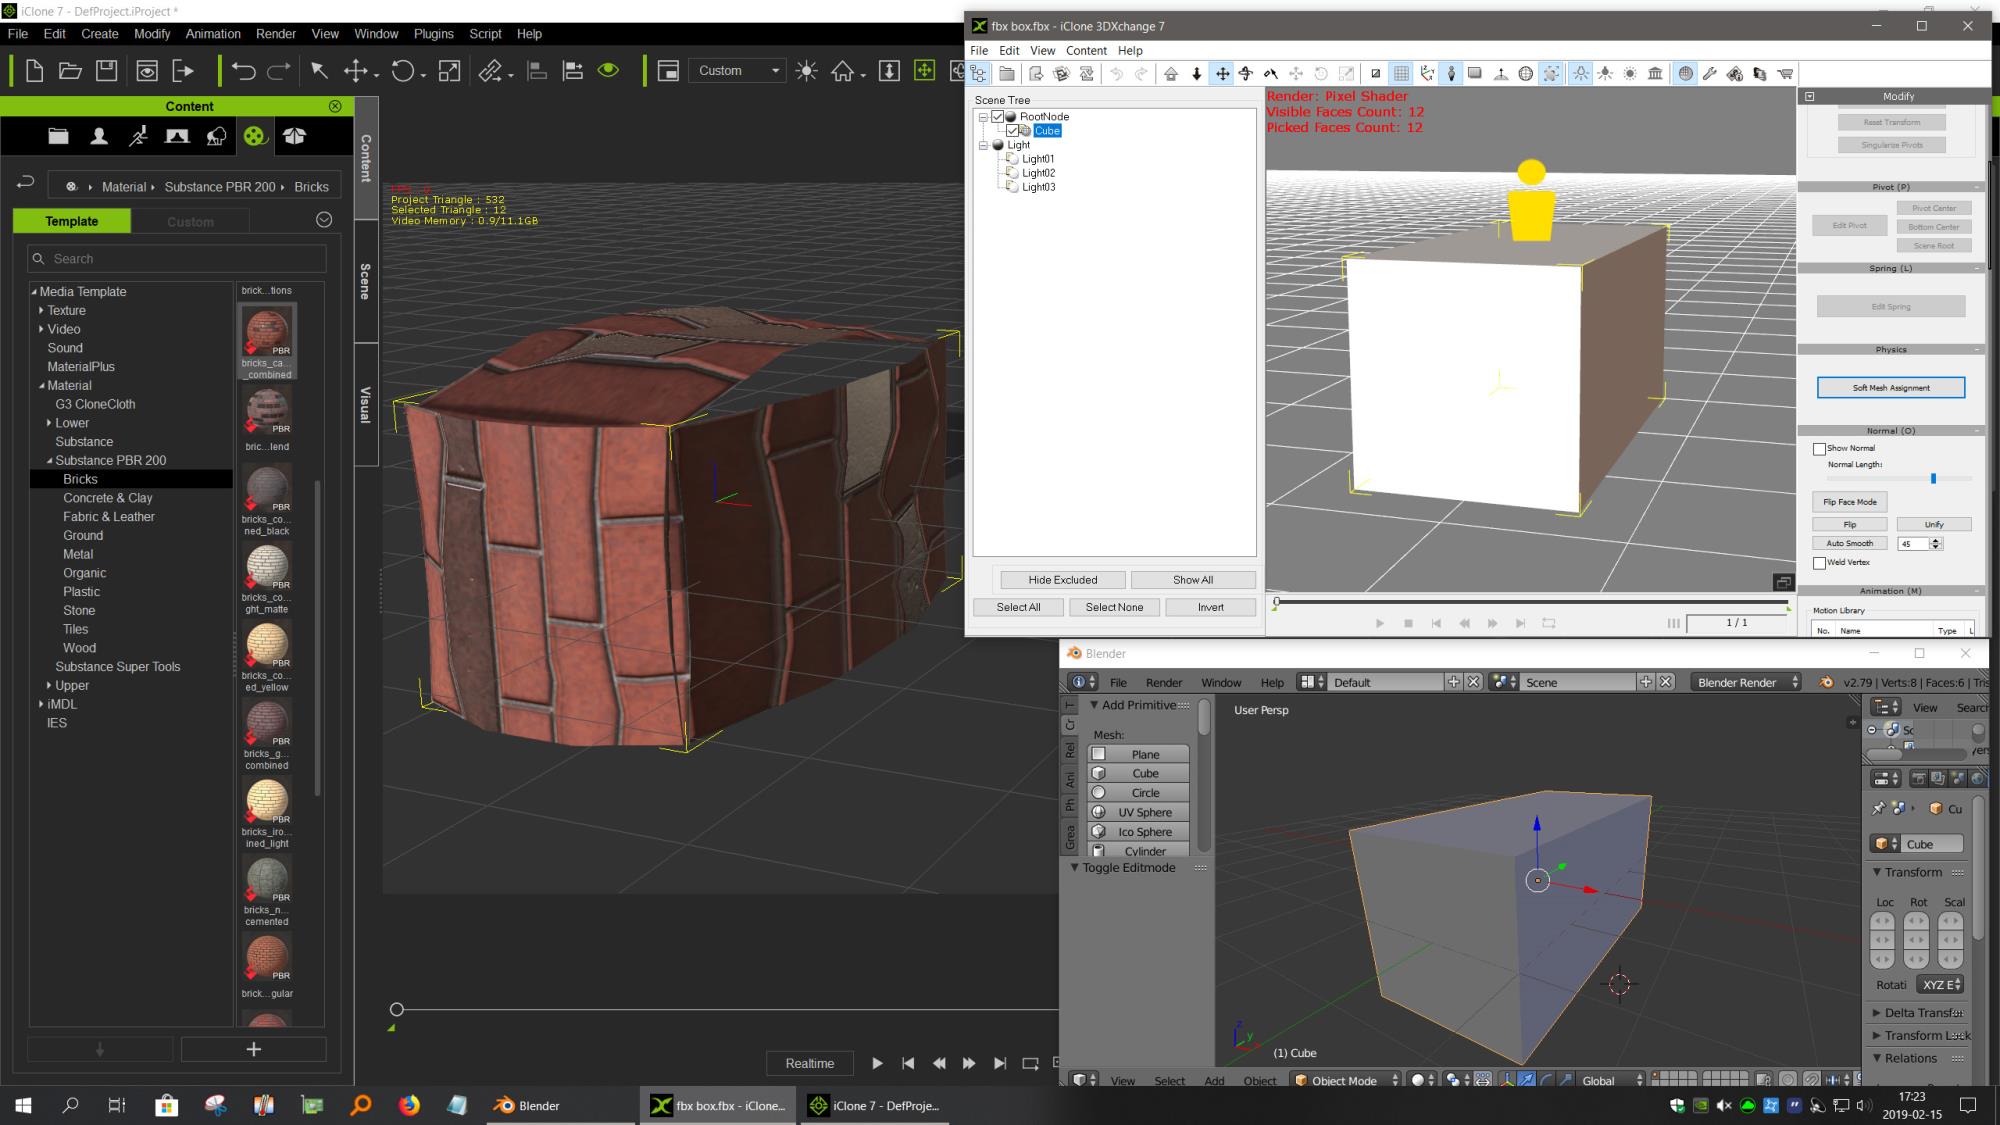Activate the Move tool in iClone toolbar
The width and height of the screenshot is (2000, 1125).
point(356,71)
